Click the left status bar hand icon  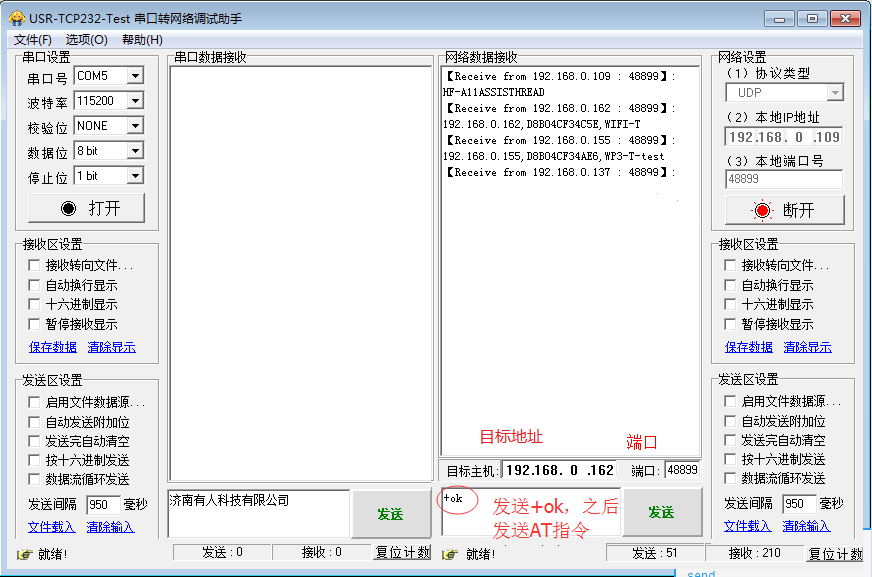[24, 554]
